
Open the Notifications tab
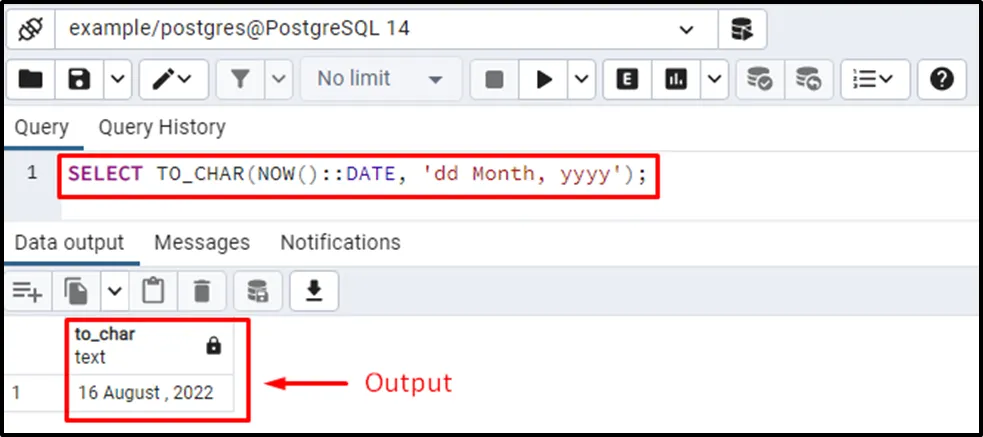(x=340, y=242)
